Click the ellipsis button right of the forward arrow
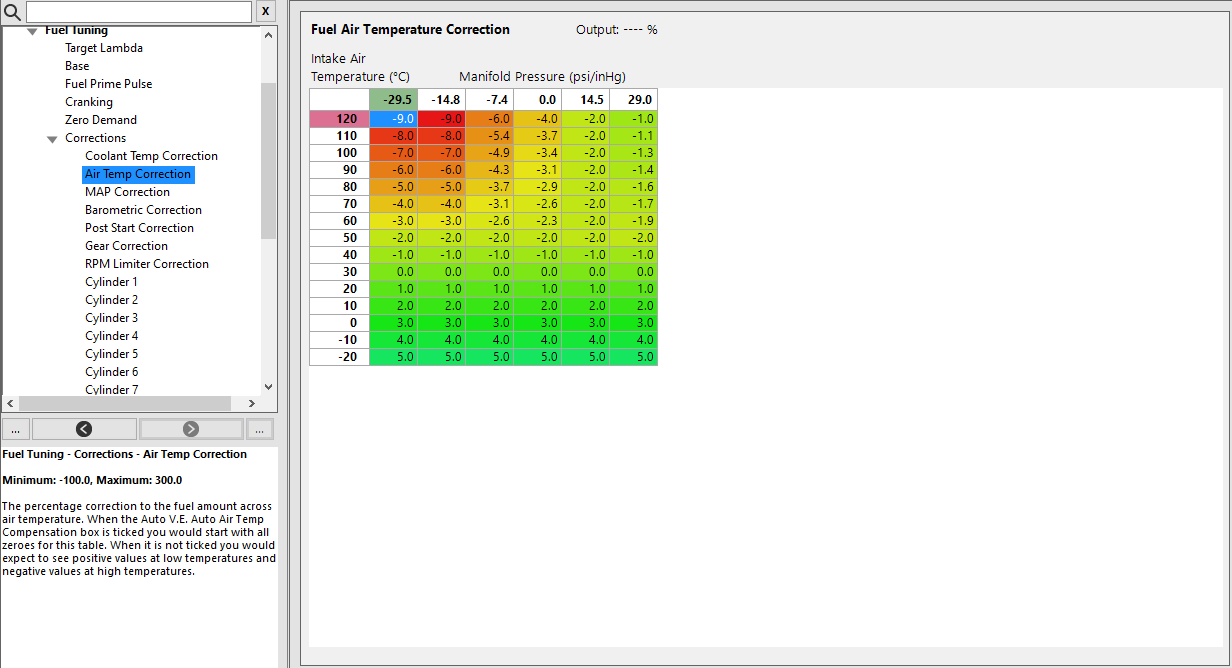This screenshot has height=668, width=1232. (x=259, y=429)
